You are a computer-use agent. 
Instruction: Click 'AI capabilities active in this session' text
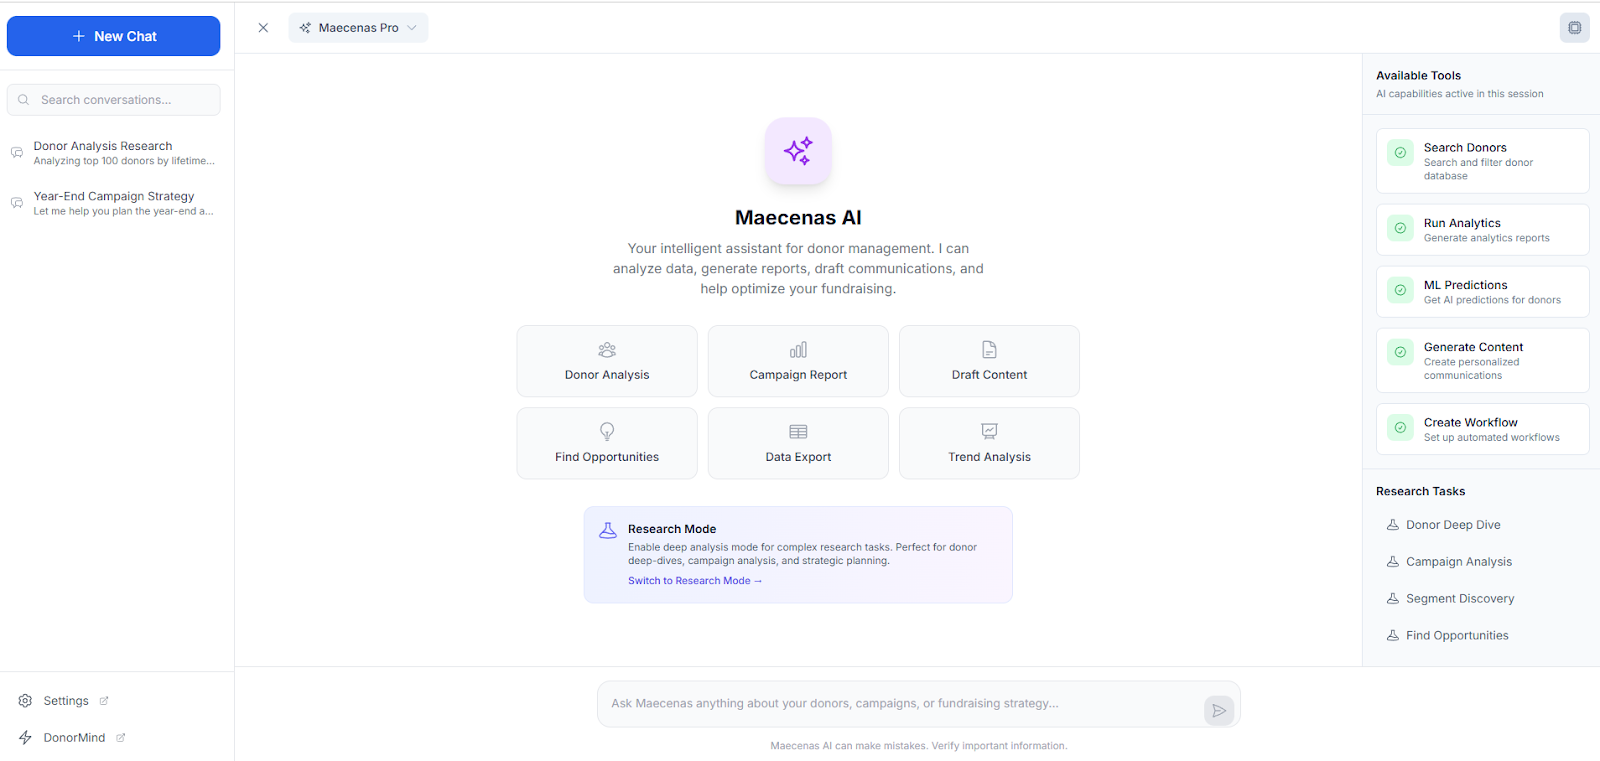click(x=1459, y=94)
